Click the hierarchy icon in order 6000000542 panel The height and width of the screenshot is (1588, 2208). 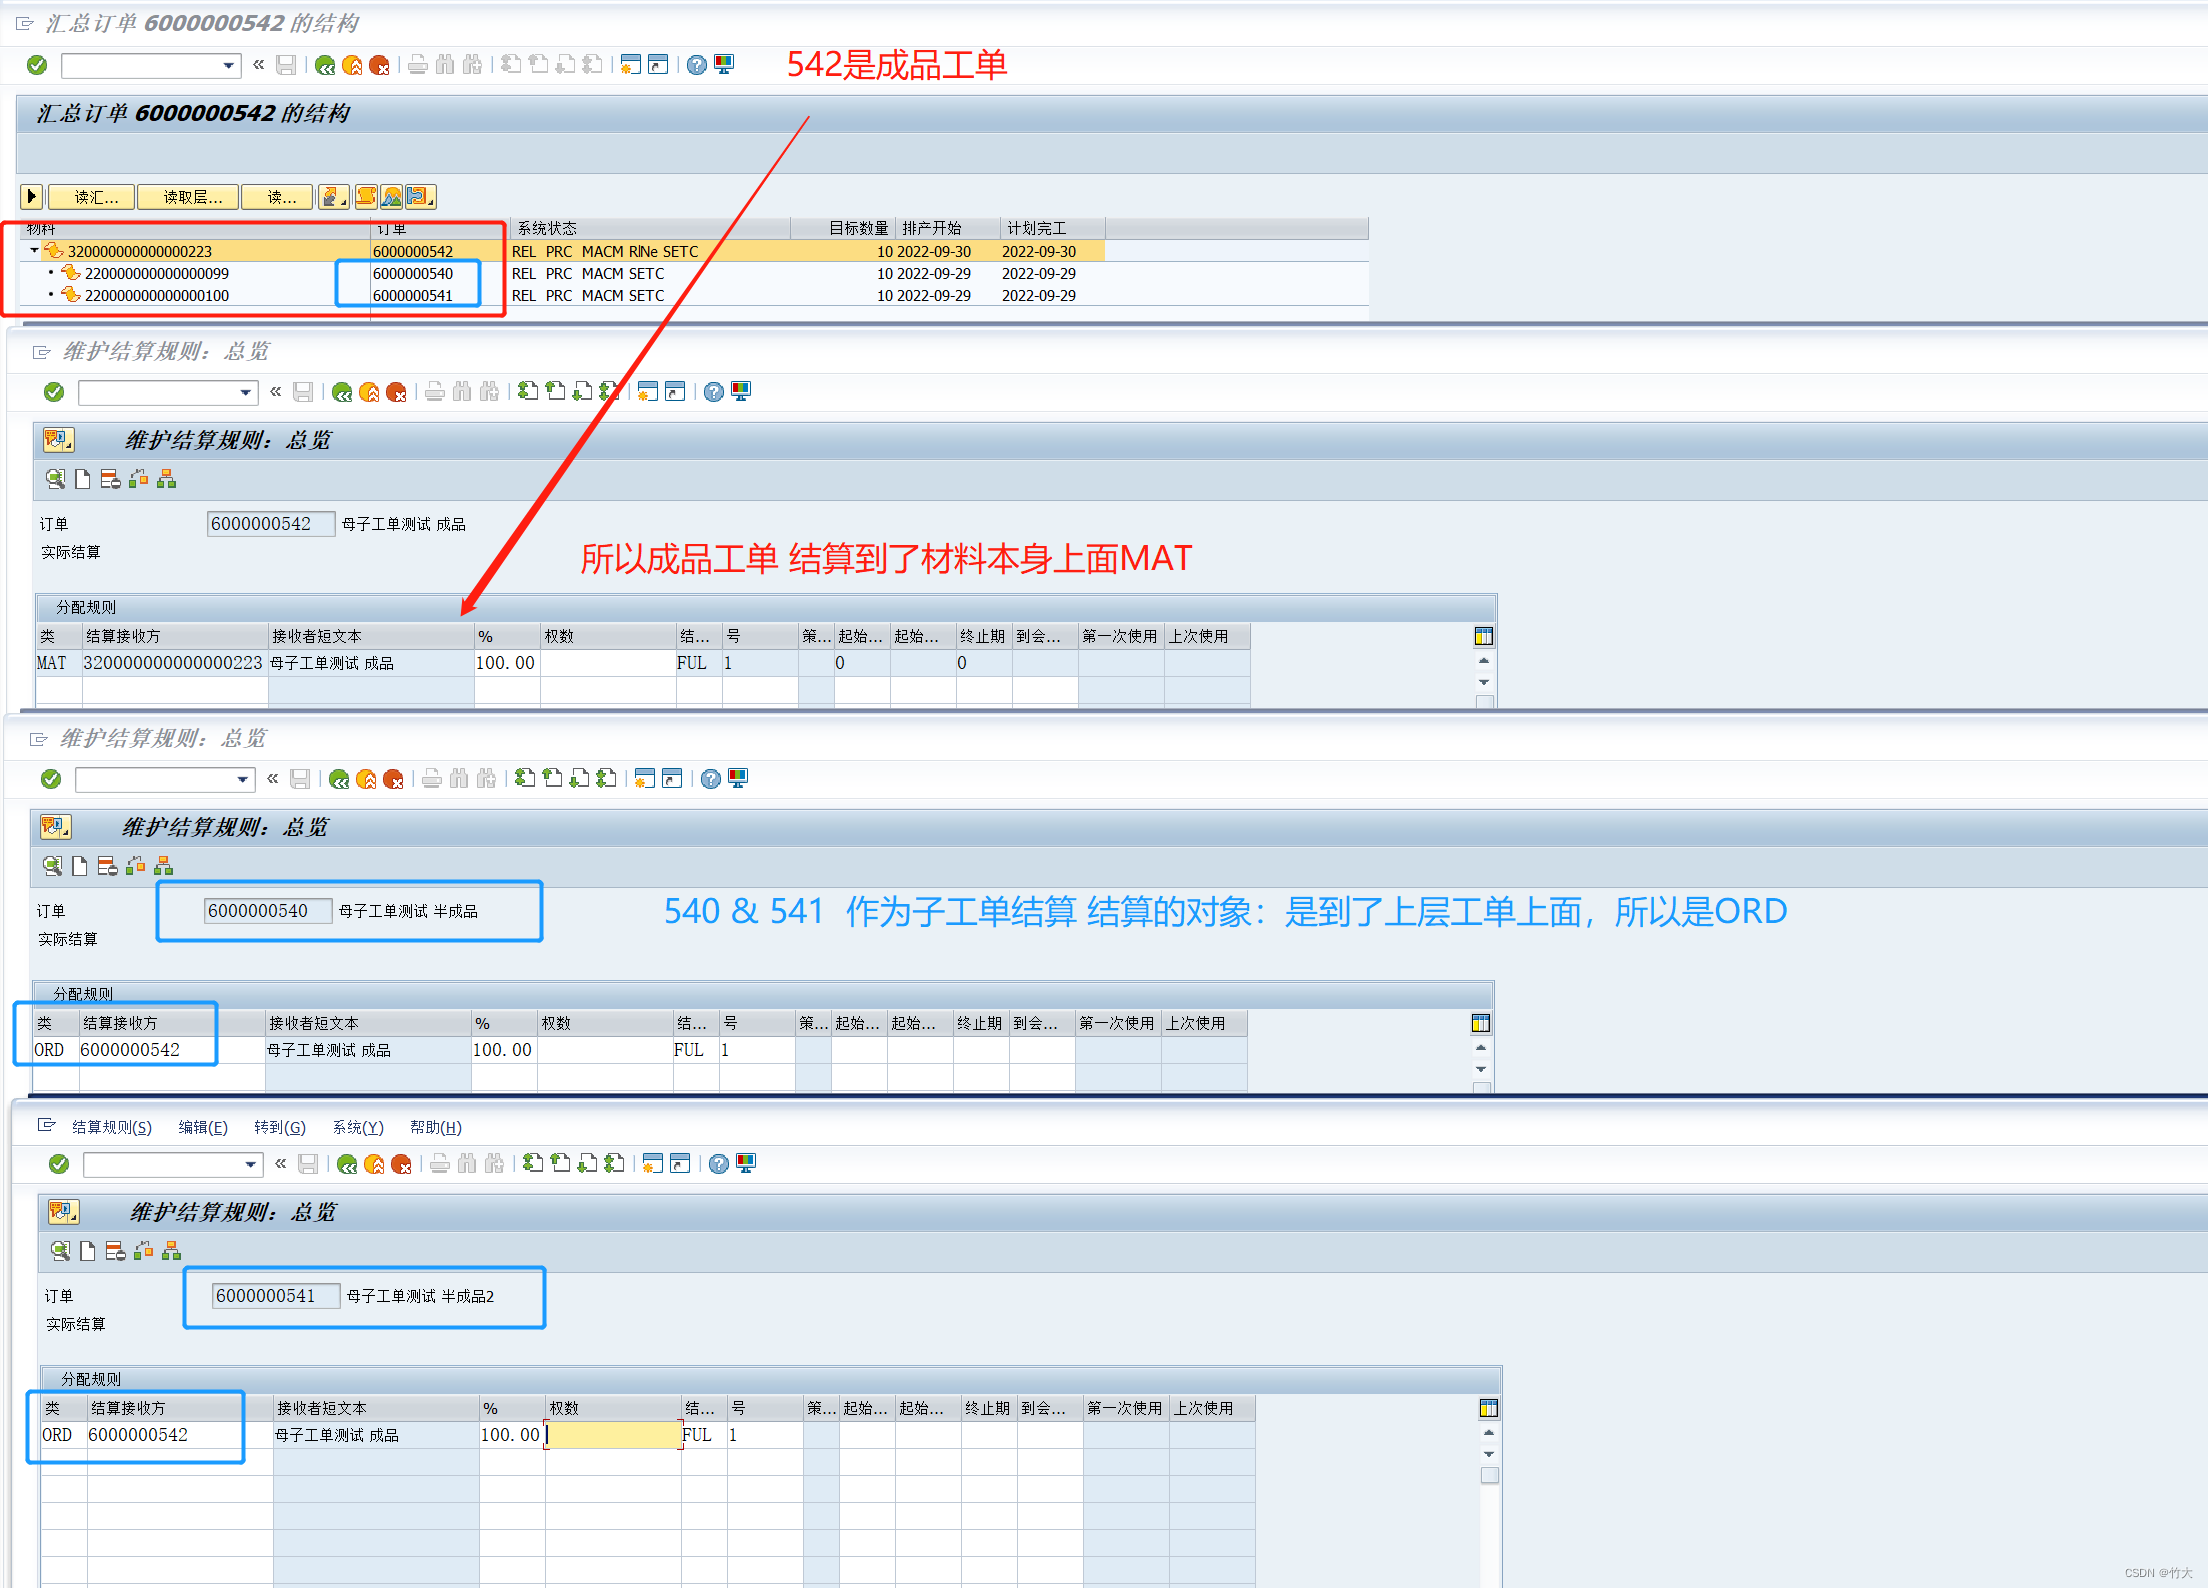[167, 479]
